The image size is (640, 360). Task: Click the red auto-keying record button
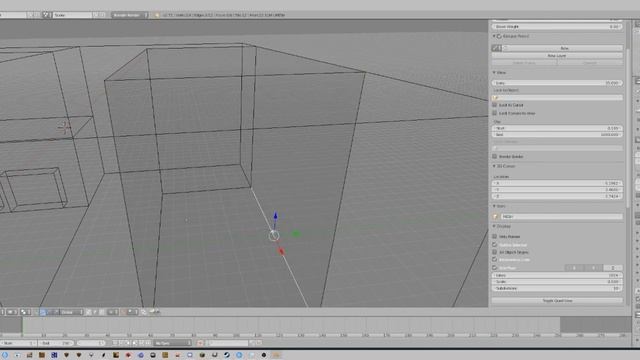(200, 343)
